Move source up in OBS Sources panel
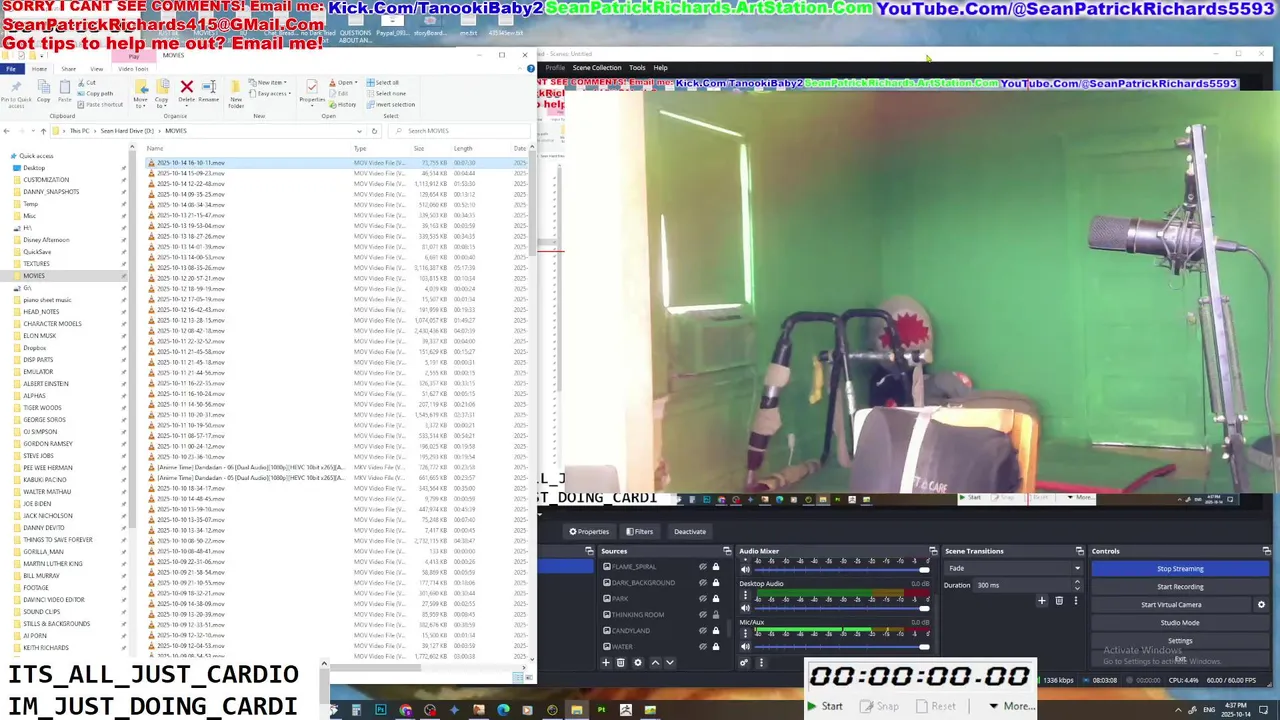The image size is (1280, 720). 656,662
